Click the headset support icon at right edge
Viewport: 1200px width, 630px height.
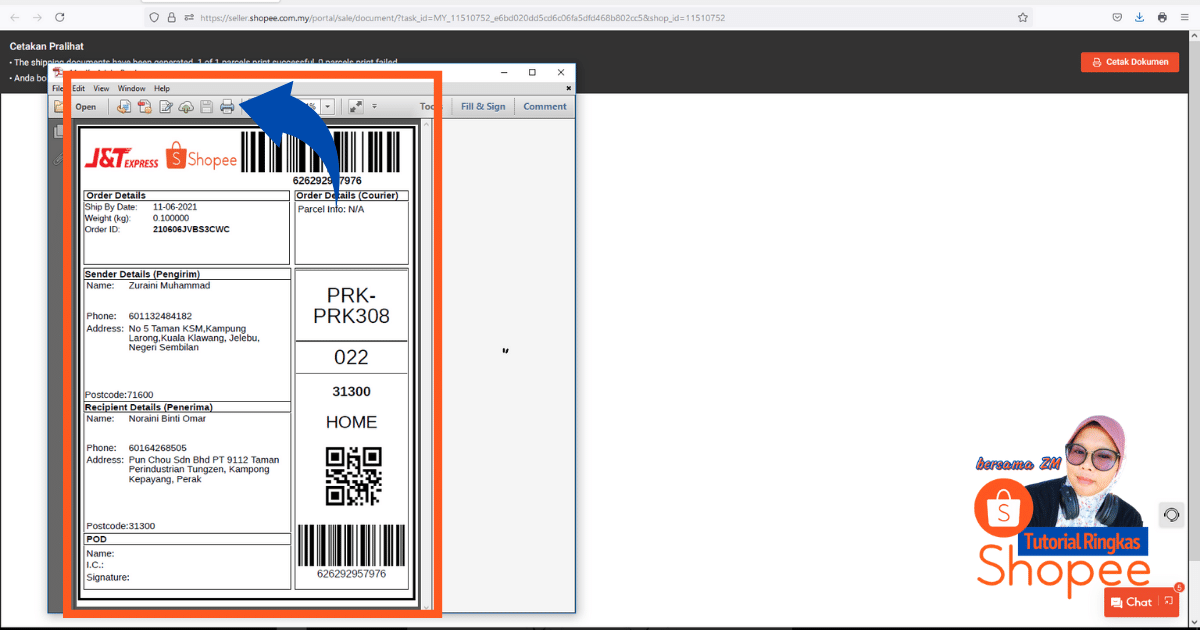(1171, 515)
